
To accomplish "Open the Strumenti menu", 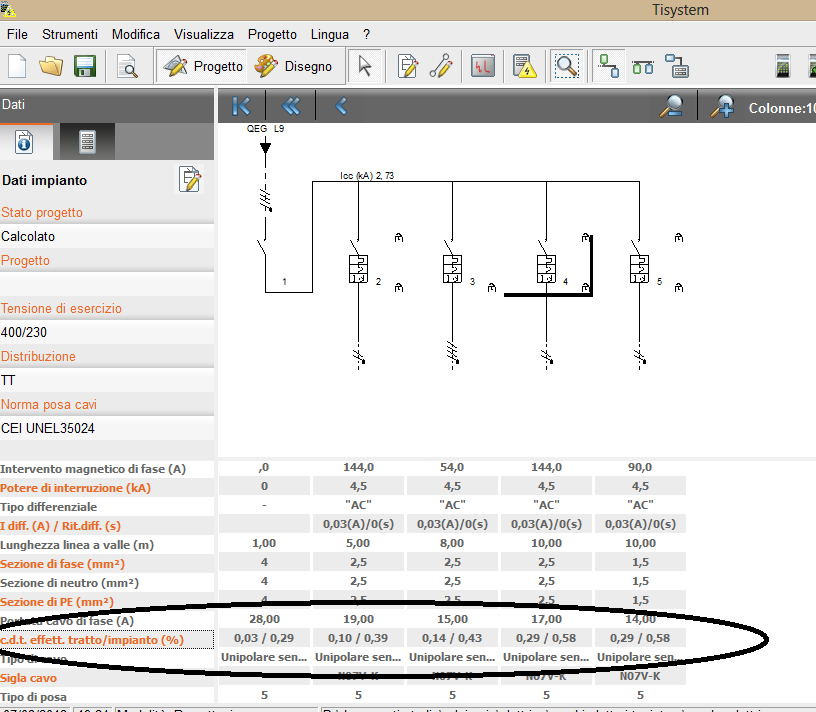I will click(69, 34).
